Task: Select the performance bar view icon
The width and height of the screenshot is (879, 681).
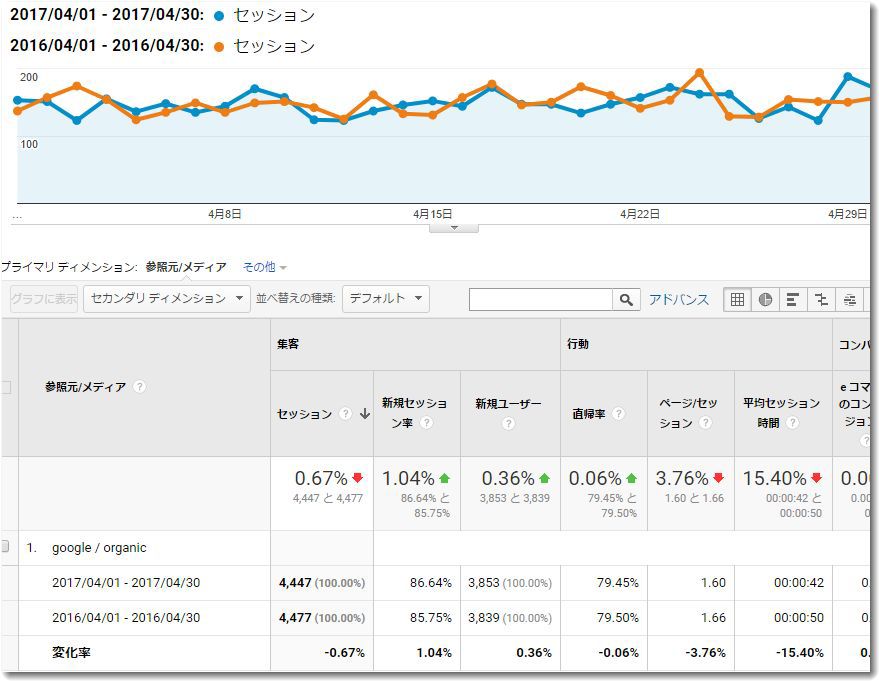Action: 793,299
